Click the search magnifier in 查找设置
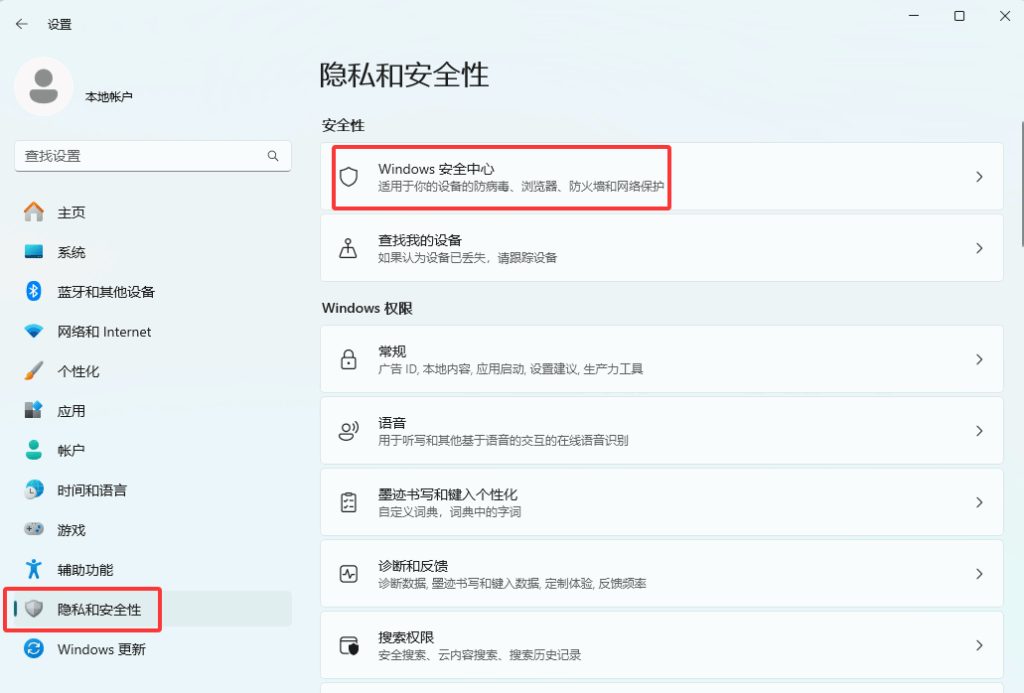 coord(272,156)
